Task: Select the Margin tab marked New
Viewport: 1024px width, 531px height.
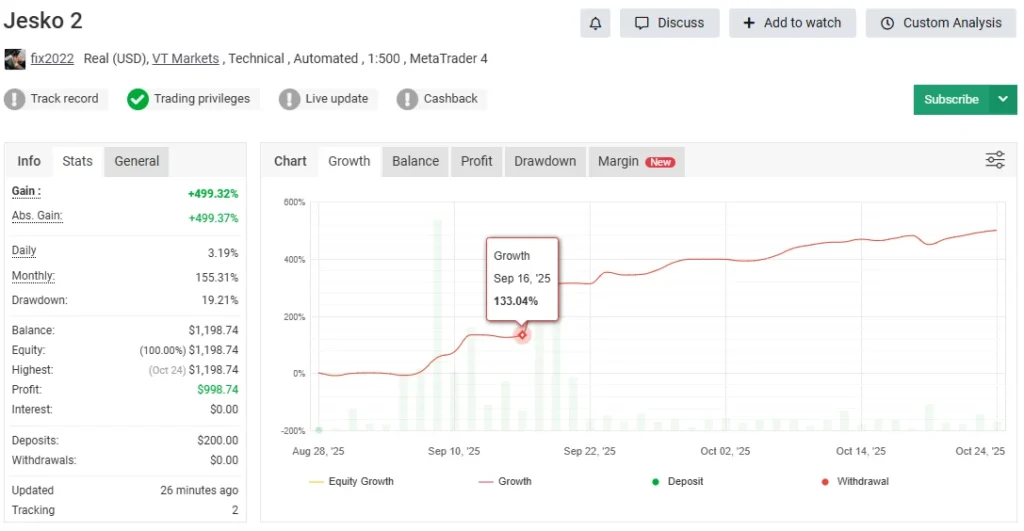Action: click(x=635, y=161)
